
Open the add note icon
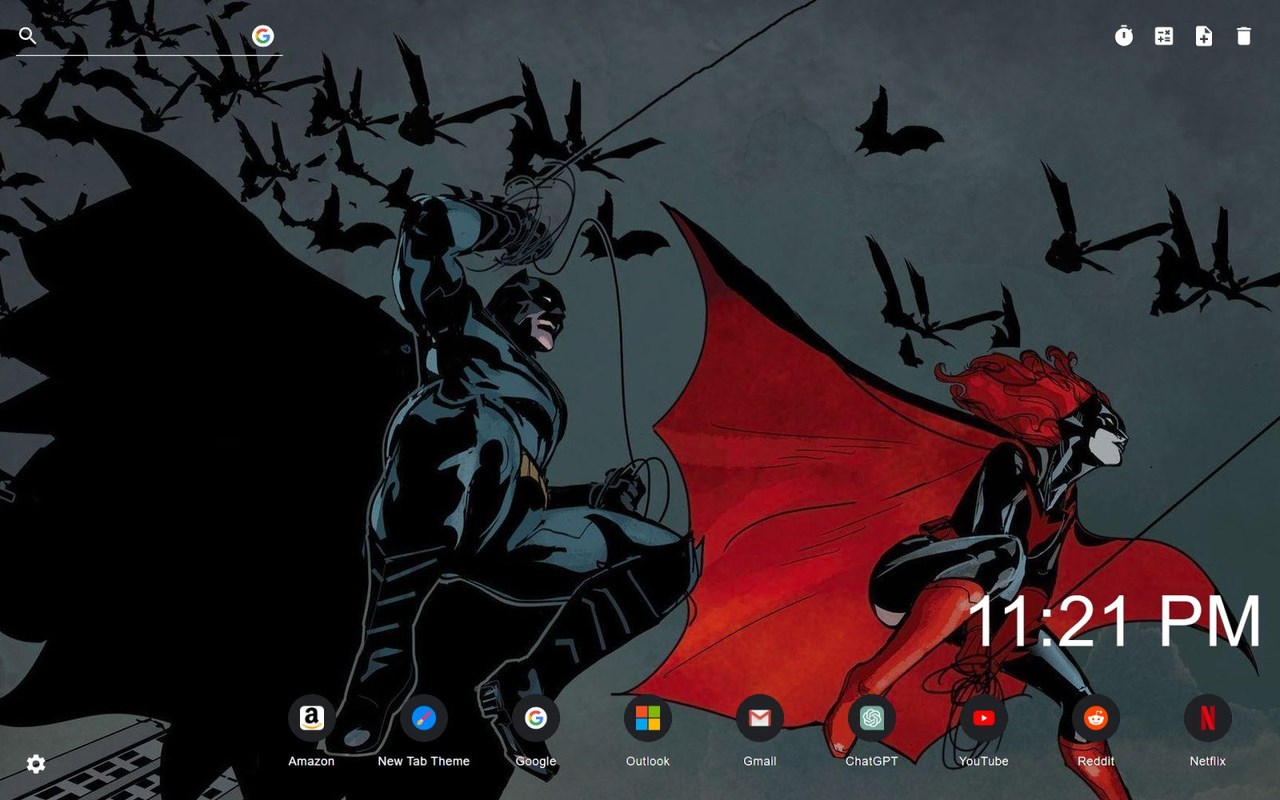pos(1204,36)
